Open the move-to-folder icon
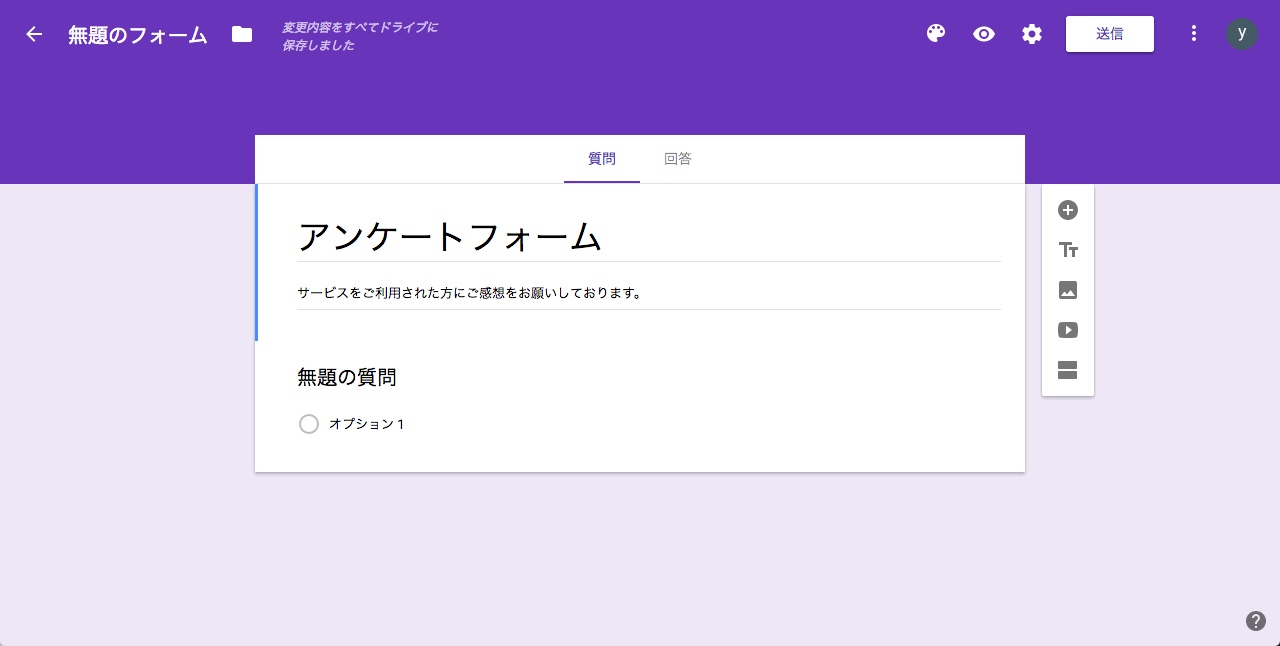The width and height of the screenshot is (1280, 646). point(242,34)
